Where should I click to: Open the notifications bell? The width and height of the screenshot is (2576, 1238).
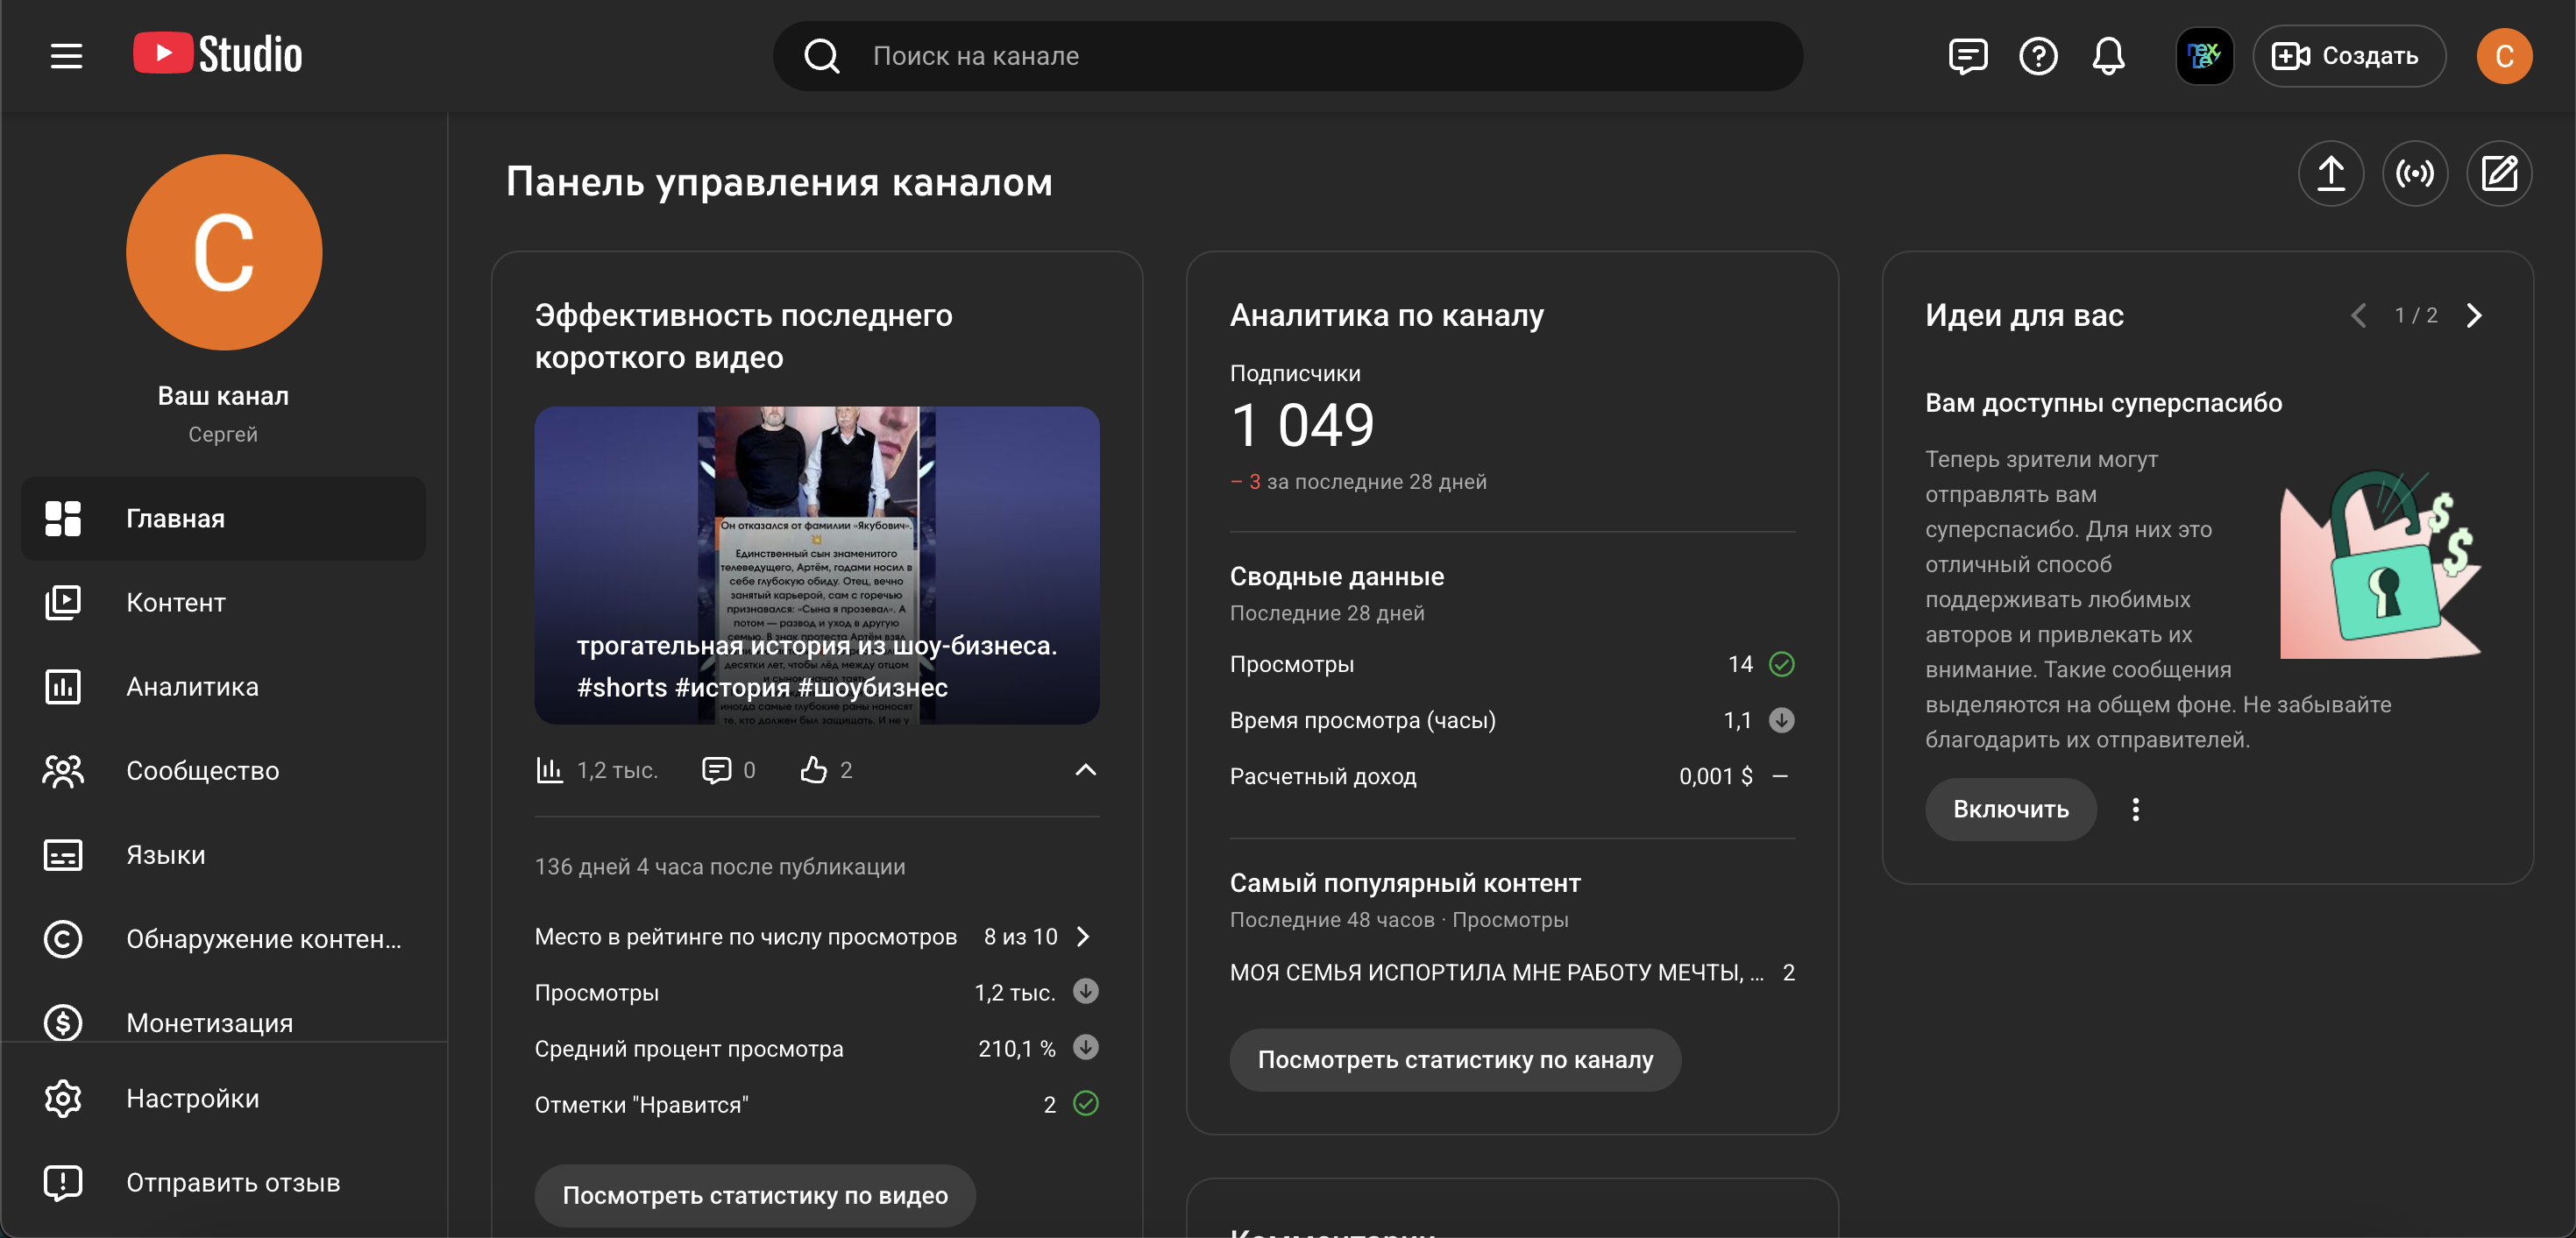2108,56
